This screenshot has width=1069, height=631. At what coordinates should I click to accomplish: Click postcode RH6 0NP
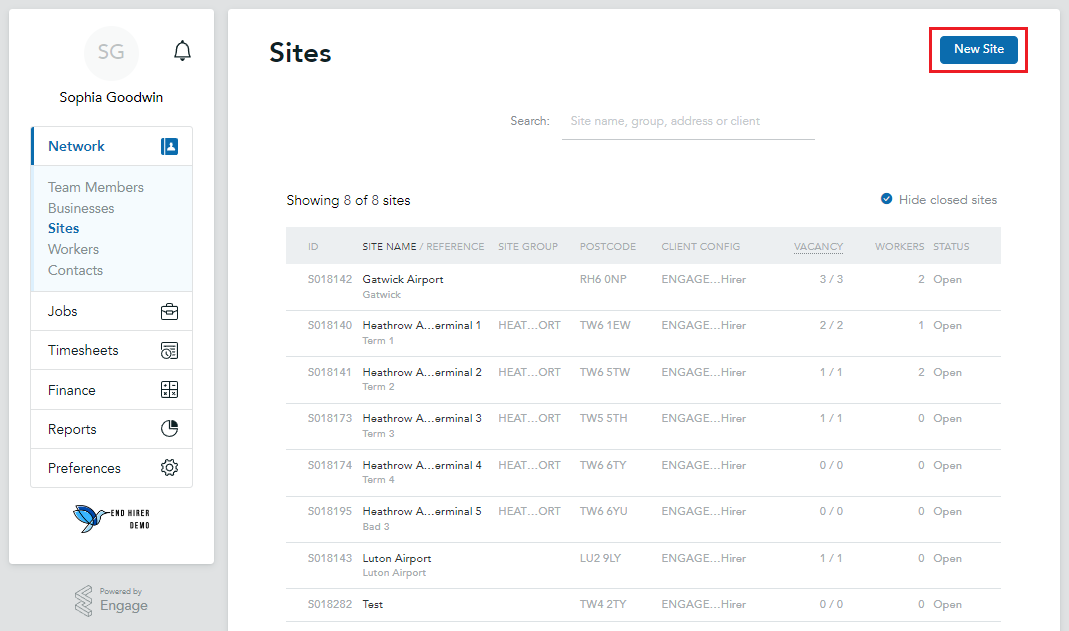pyautogui.click(x=603, y=279)
